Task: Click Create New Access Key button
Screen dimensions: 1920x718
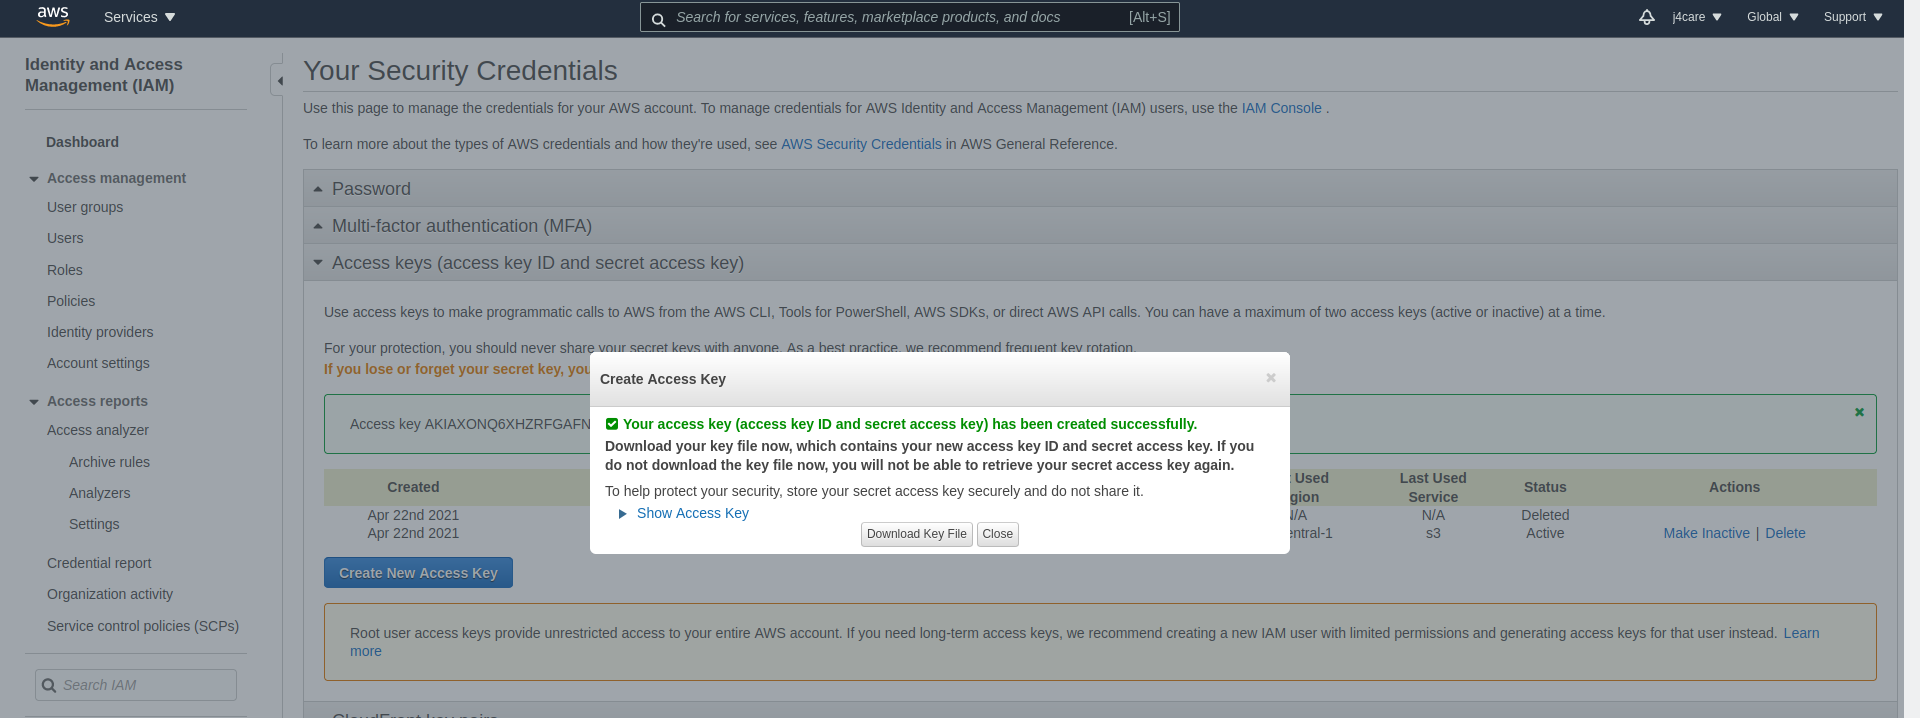Action: 418,573
